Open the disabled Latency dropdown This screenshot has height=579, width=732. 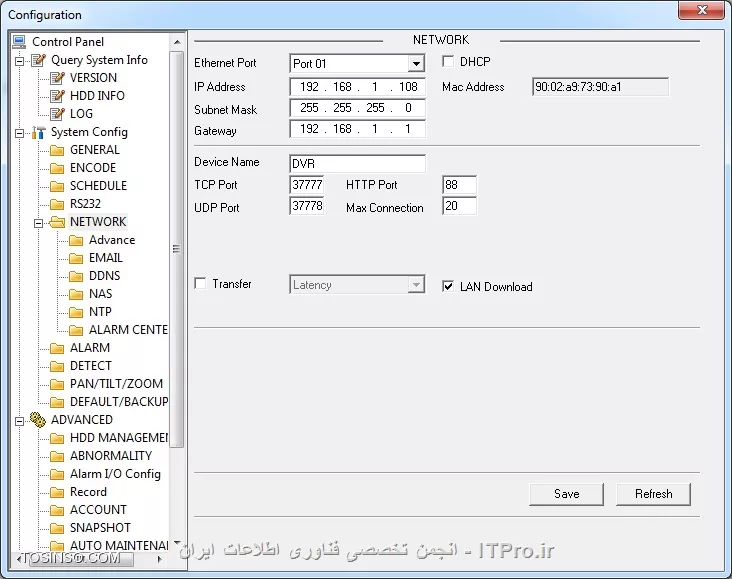[415, 285]
